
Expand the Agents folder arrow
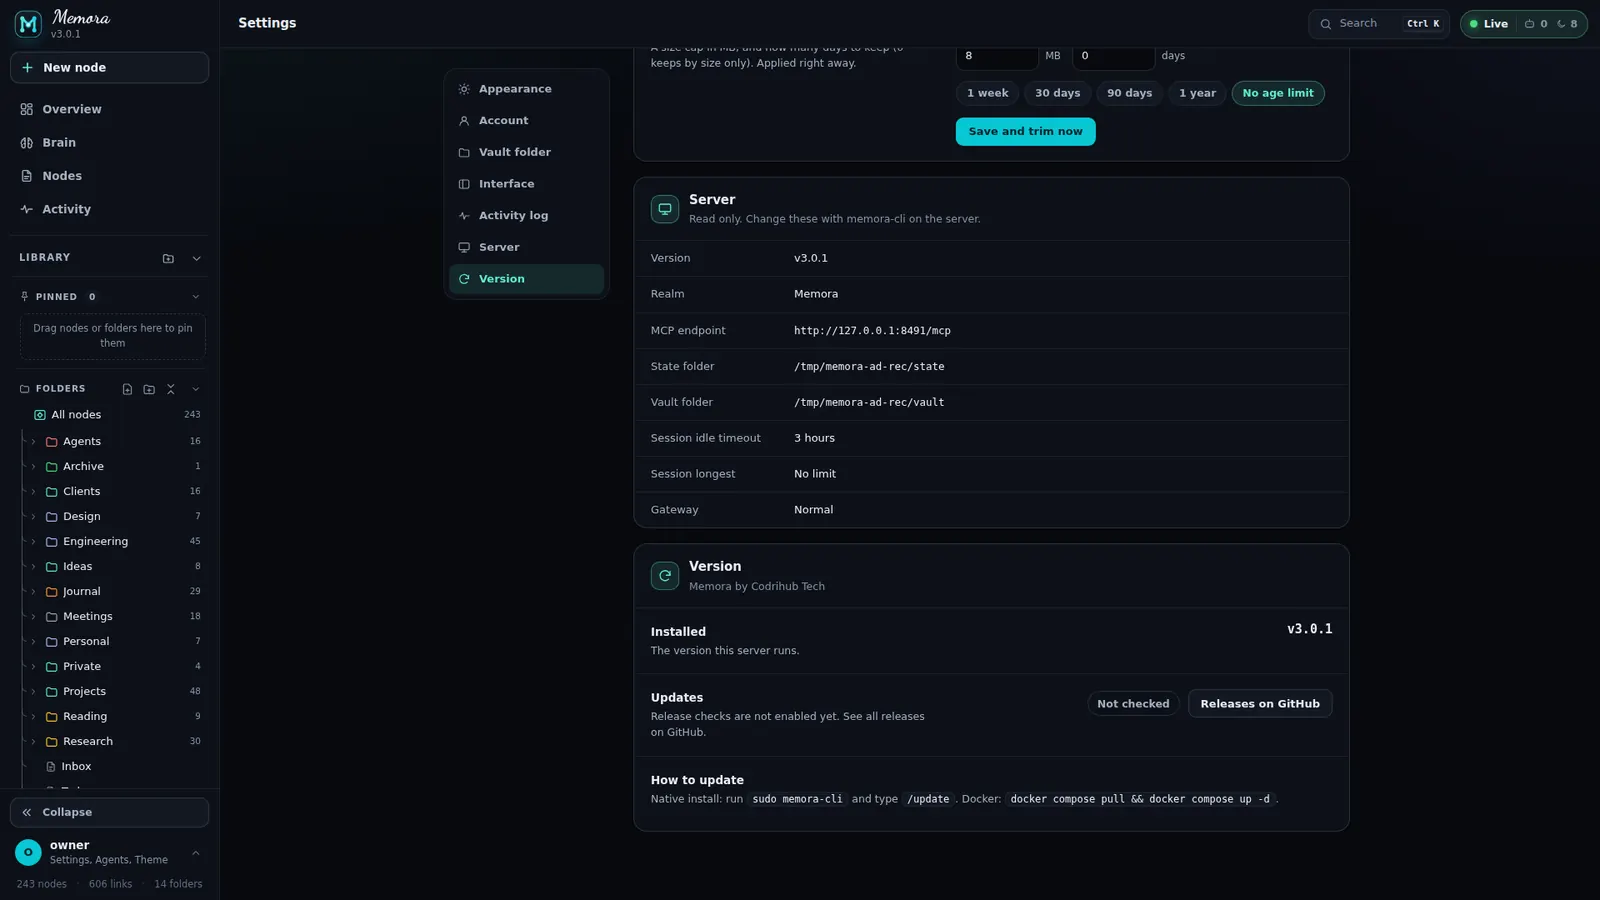point(33,441)
